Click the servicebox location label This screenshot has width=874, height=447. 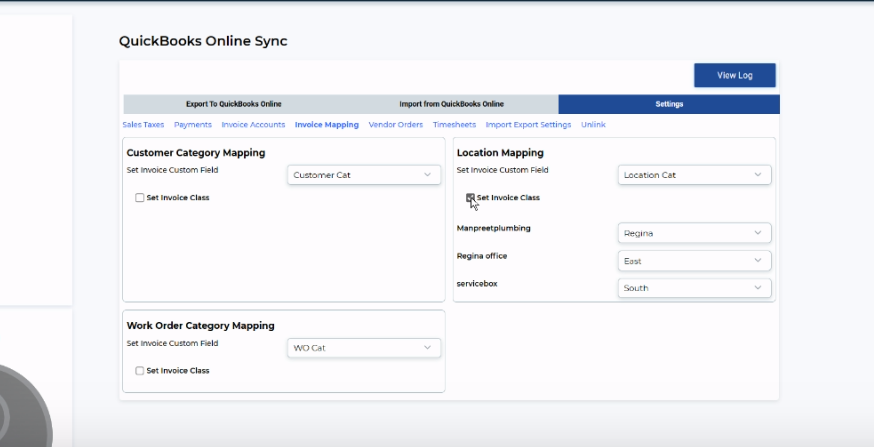pos(477,284)
